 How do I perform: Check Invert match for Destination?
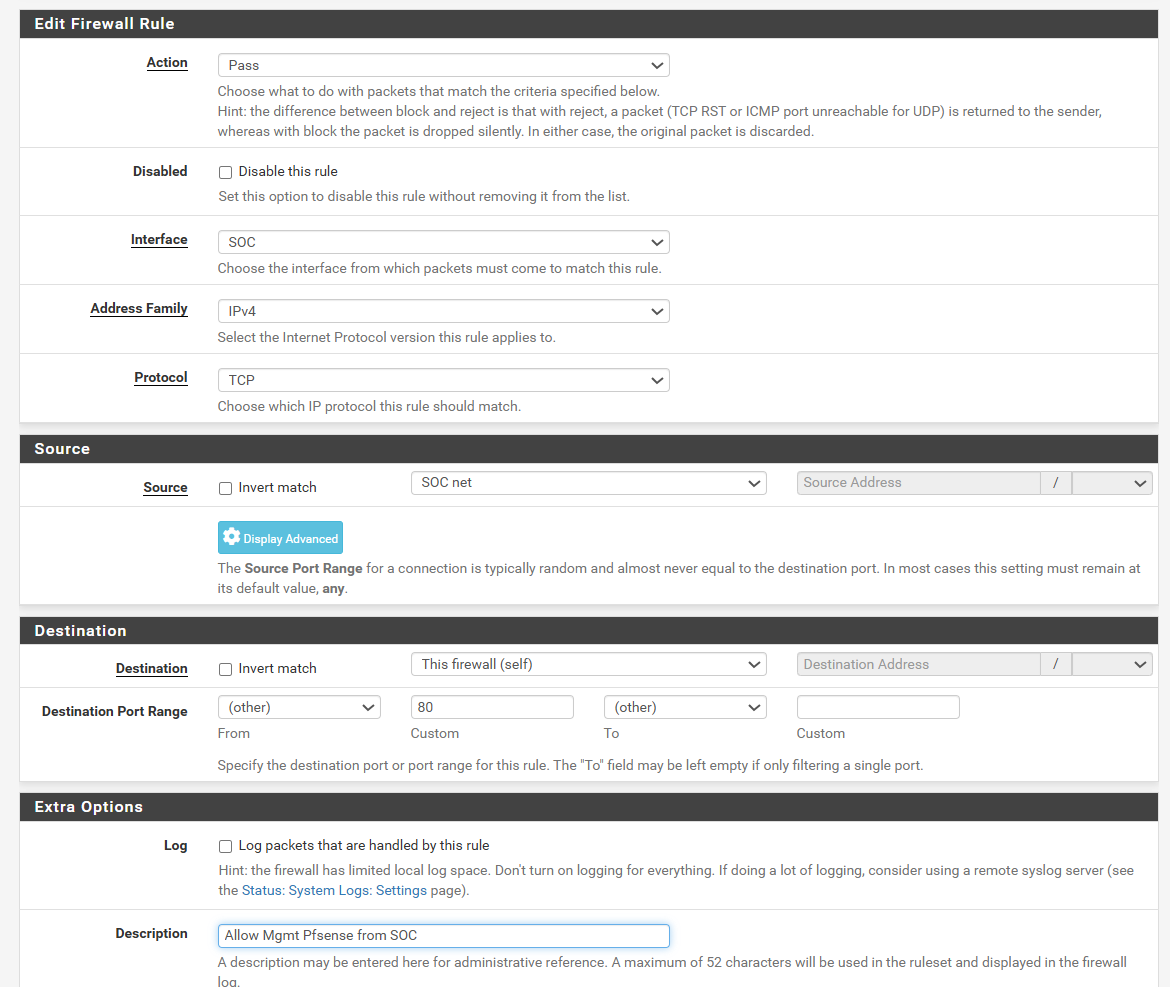click(x=225, y=669)
